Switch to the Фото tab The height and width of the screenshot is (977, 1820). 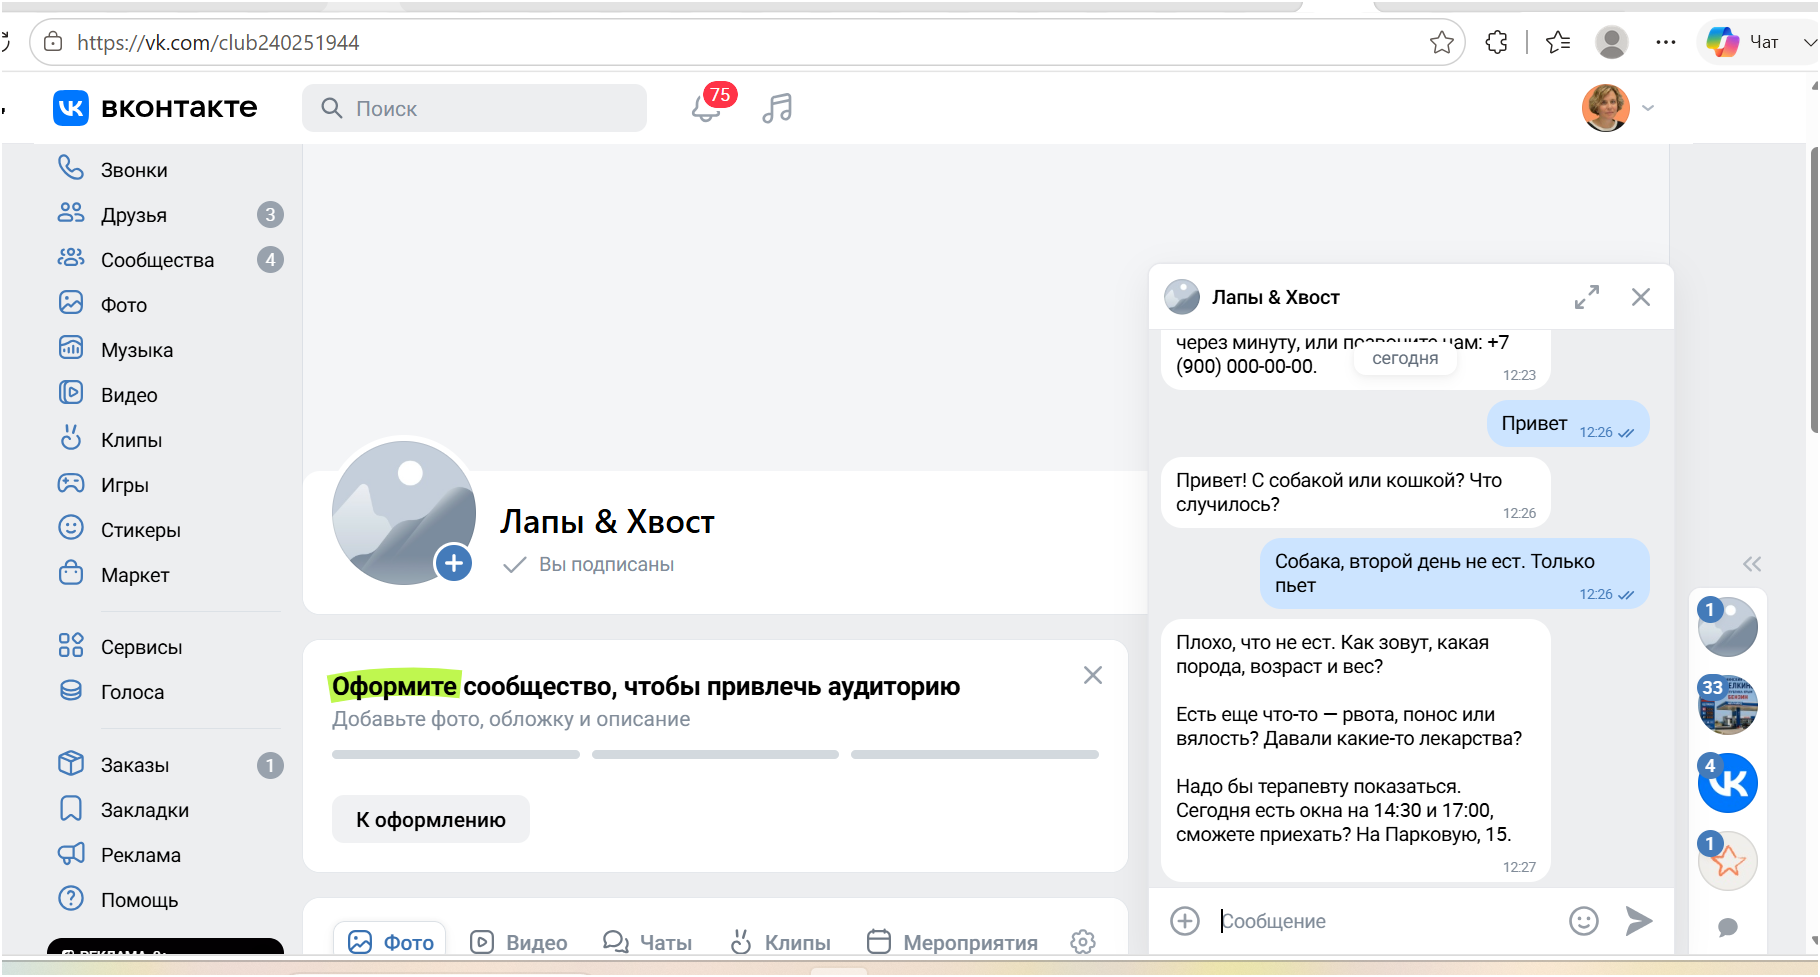[x=390, y=942]
